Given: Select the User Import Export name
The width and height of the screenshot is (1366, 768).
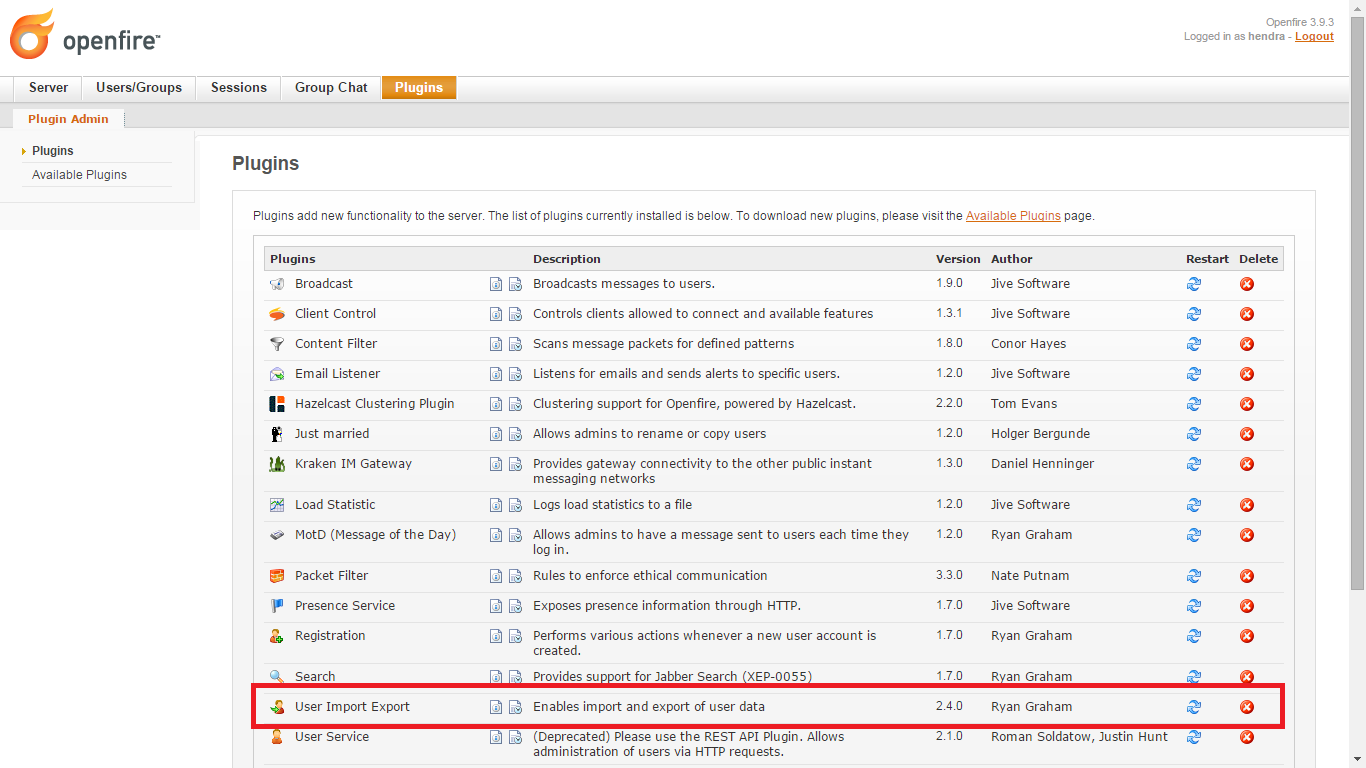Looking at the screenshot, I should click(352, 707).
